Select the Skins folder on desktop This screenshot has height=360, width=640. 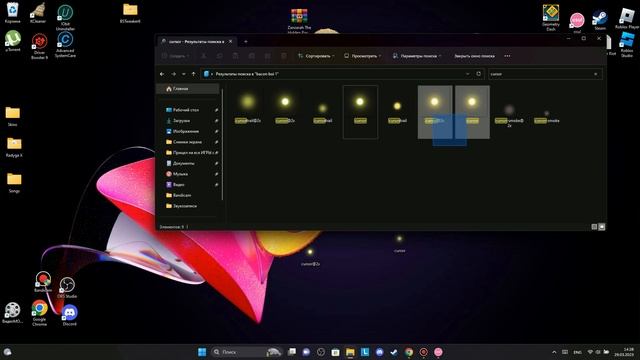pyautogui.click(x=13, y=116)
